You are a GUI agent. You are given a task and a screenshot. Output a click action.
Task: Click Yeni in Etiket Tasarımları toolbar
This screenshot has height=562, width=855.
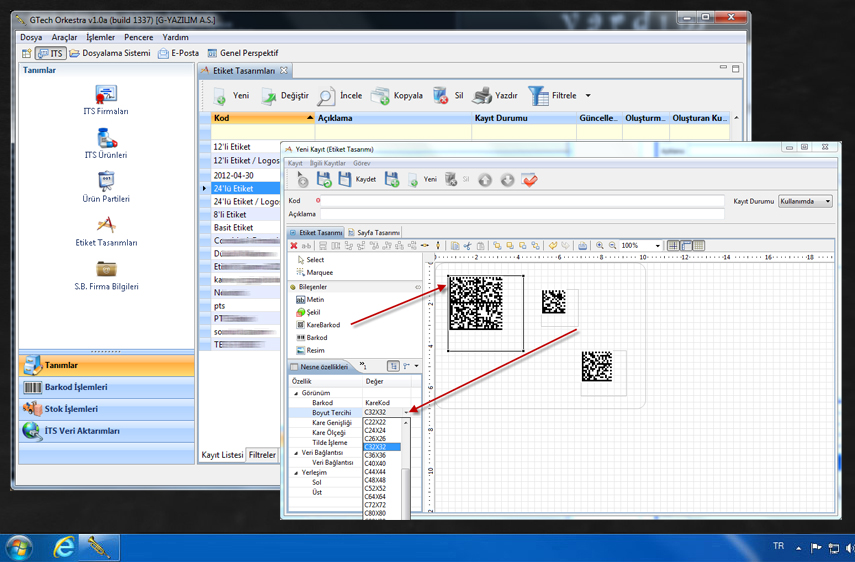tap(231, 95)
